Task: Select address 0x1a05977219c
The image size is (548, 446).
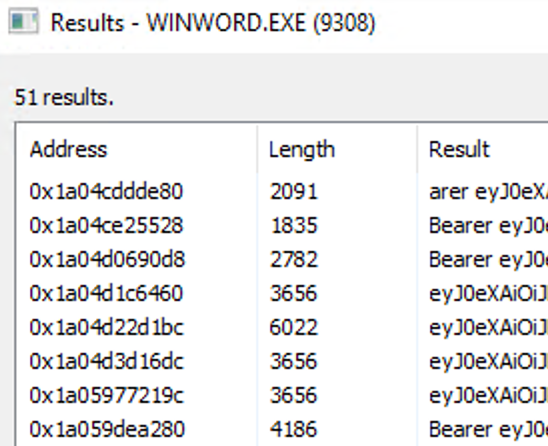Action: click(107, 395)
